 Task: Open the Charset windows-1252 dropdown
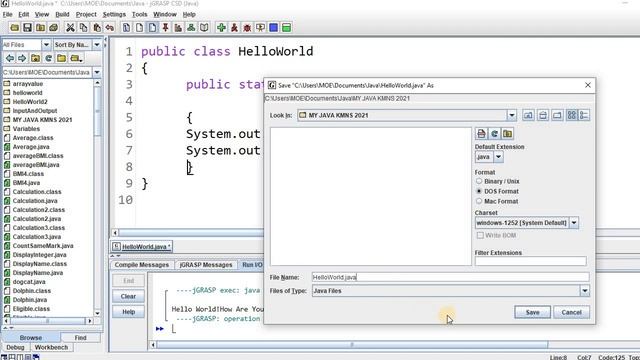(x=574, y=223)
